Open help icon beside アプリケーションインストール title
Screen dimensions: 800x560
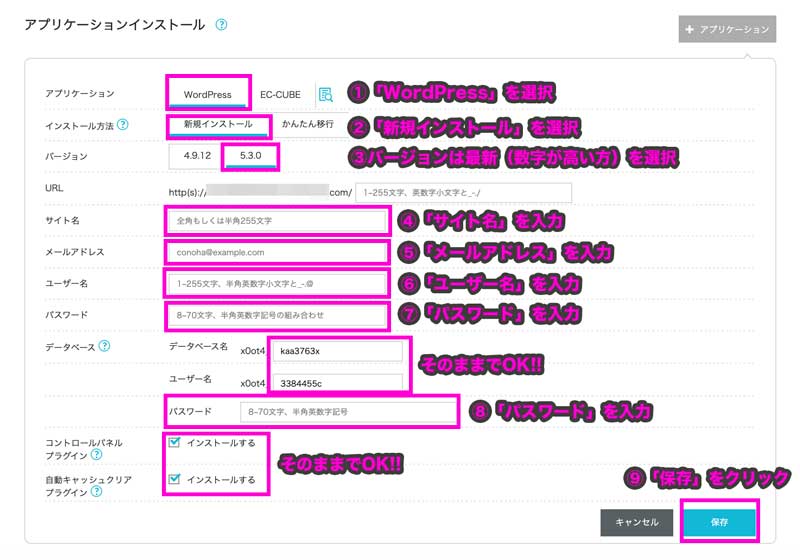(221, 24)
